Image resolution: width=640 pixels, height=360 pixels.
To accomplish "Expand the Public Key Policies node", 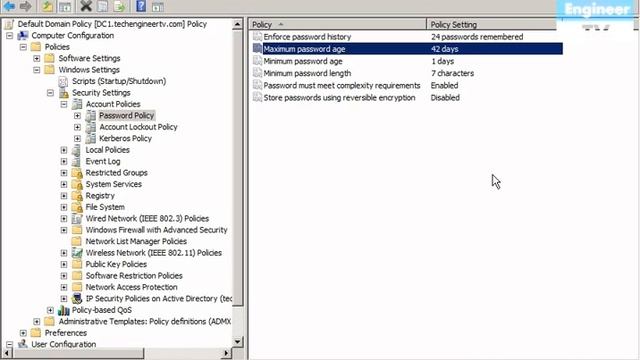I will [x=64, y=264].
